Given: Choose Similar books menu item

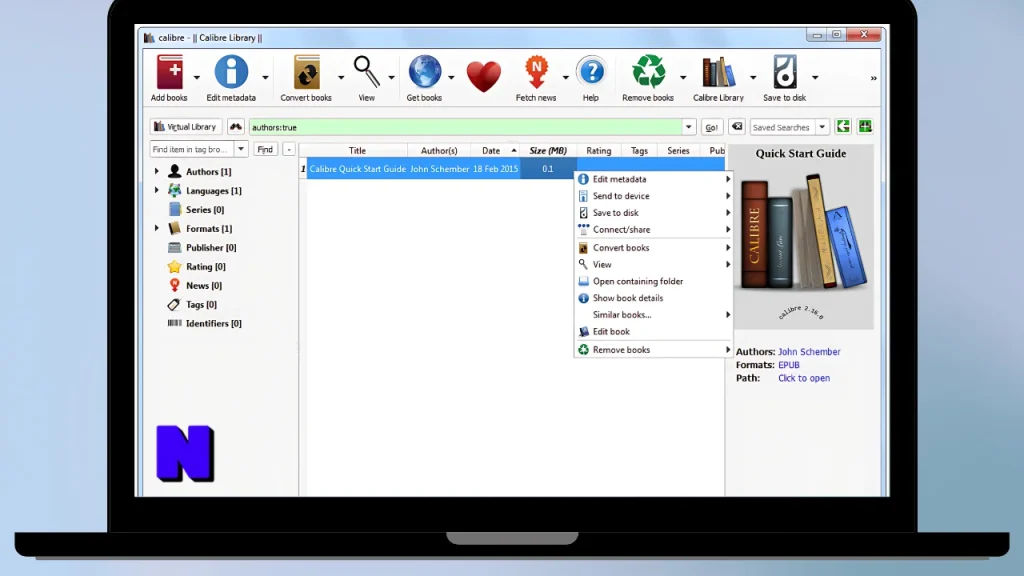Looking at the screenshot, I should 652,315.
